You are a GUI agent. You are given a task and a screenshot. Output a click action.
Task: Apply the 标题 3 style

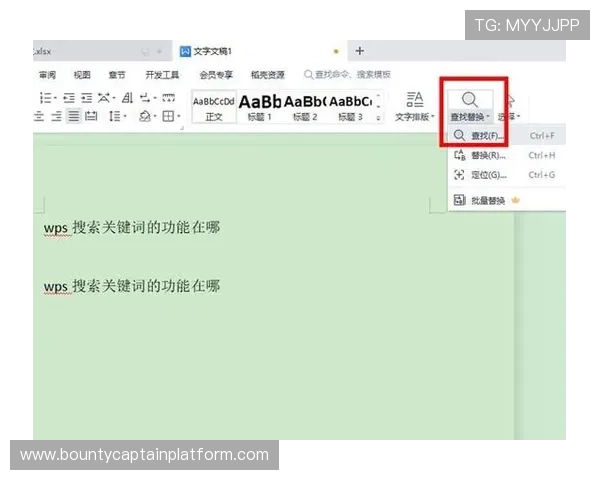350,107
